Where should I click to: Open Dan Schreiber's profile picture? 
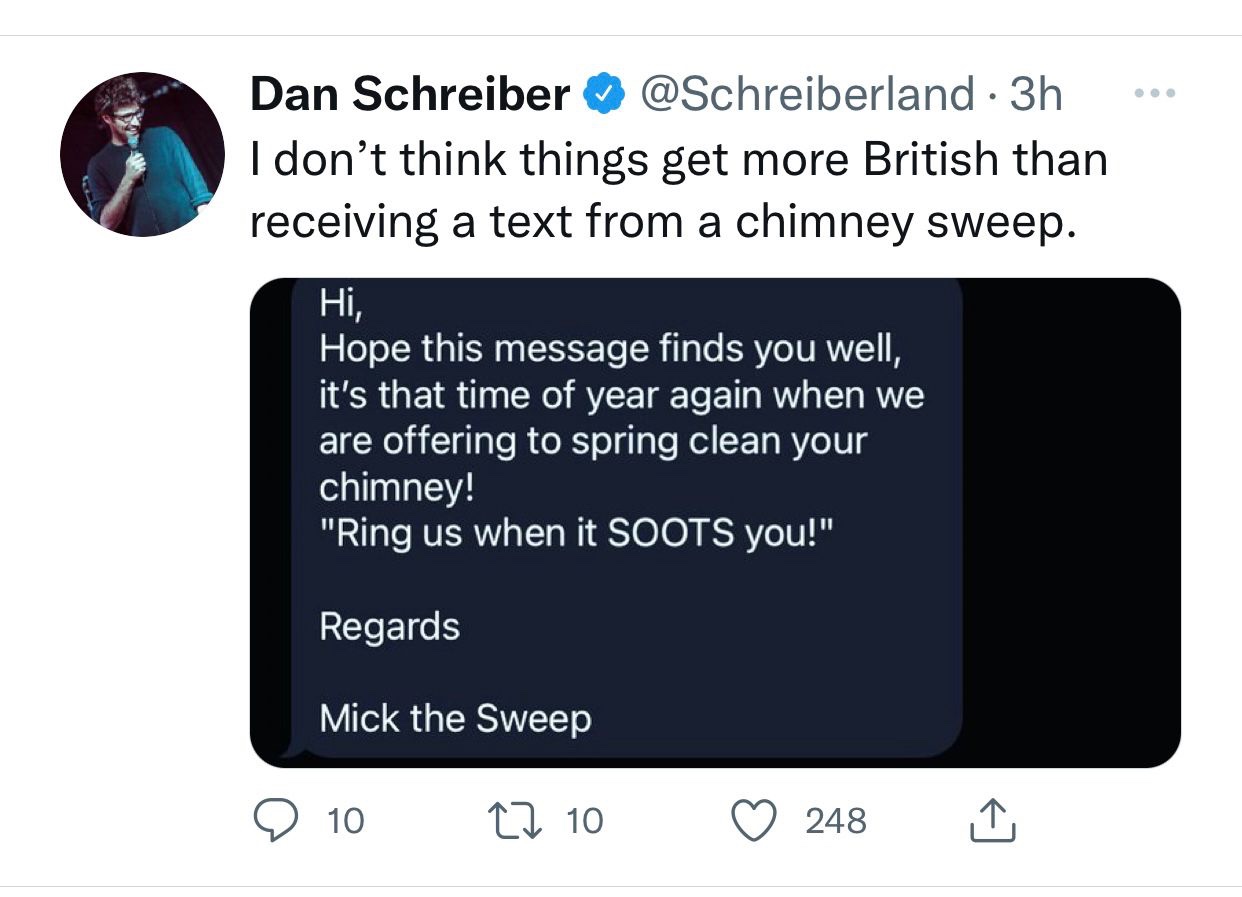(141, 154)
